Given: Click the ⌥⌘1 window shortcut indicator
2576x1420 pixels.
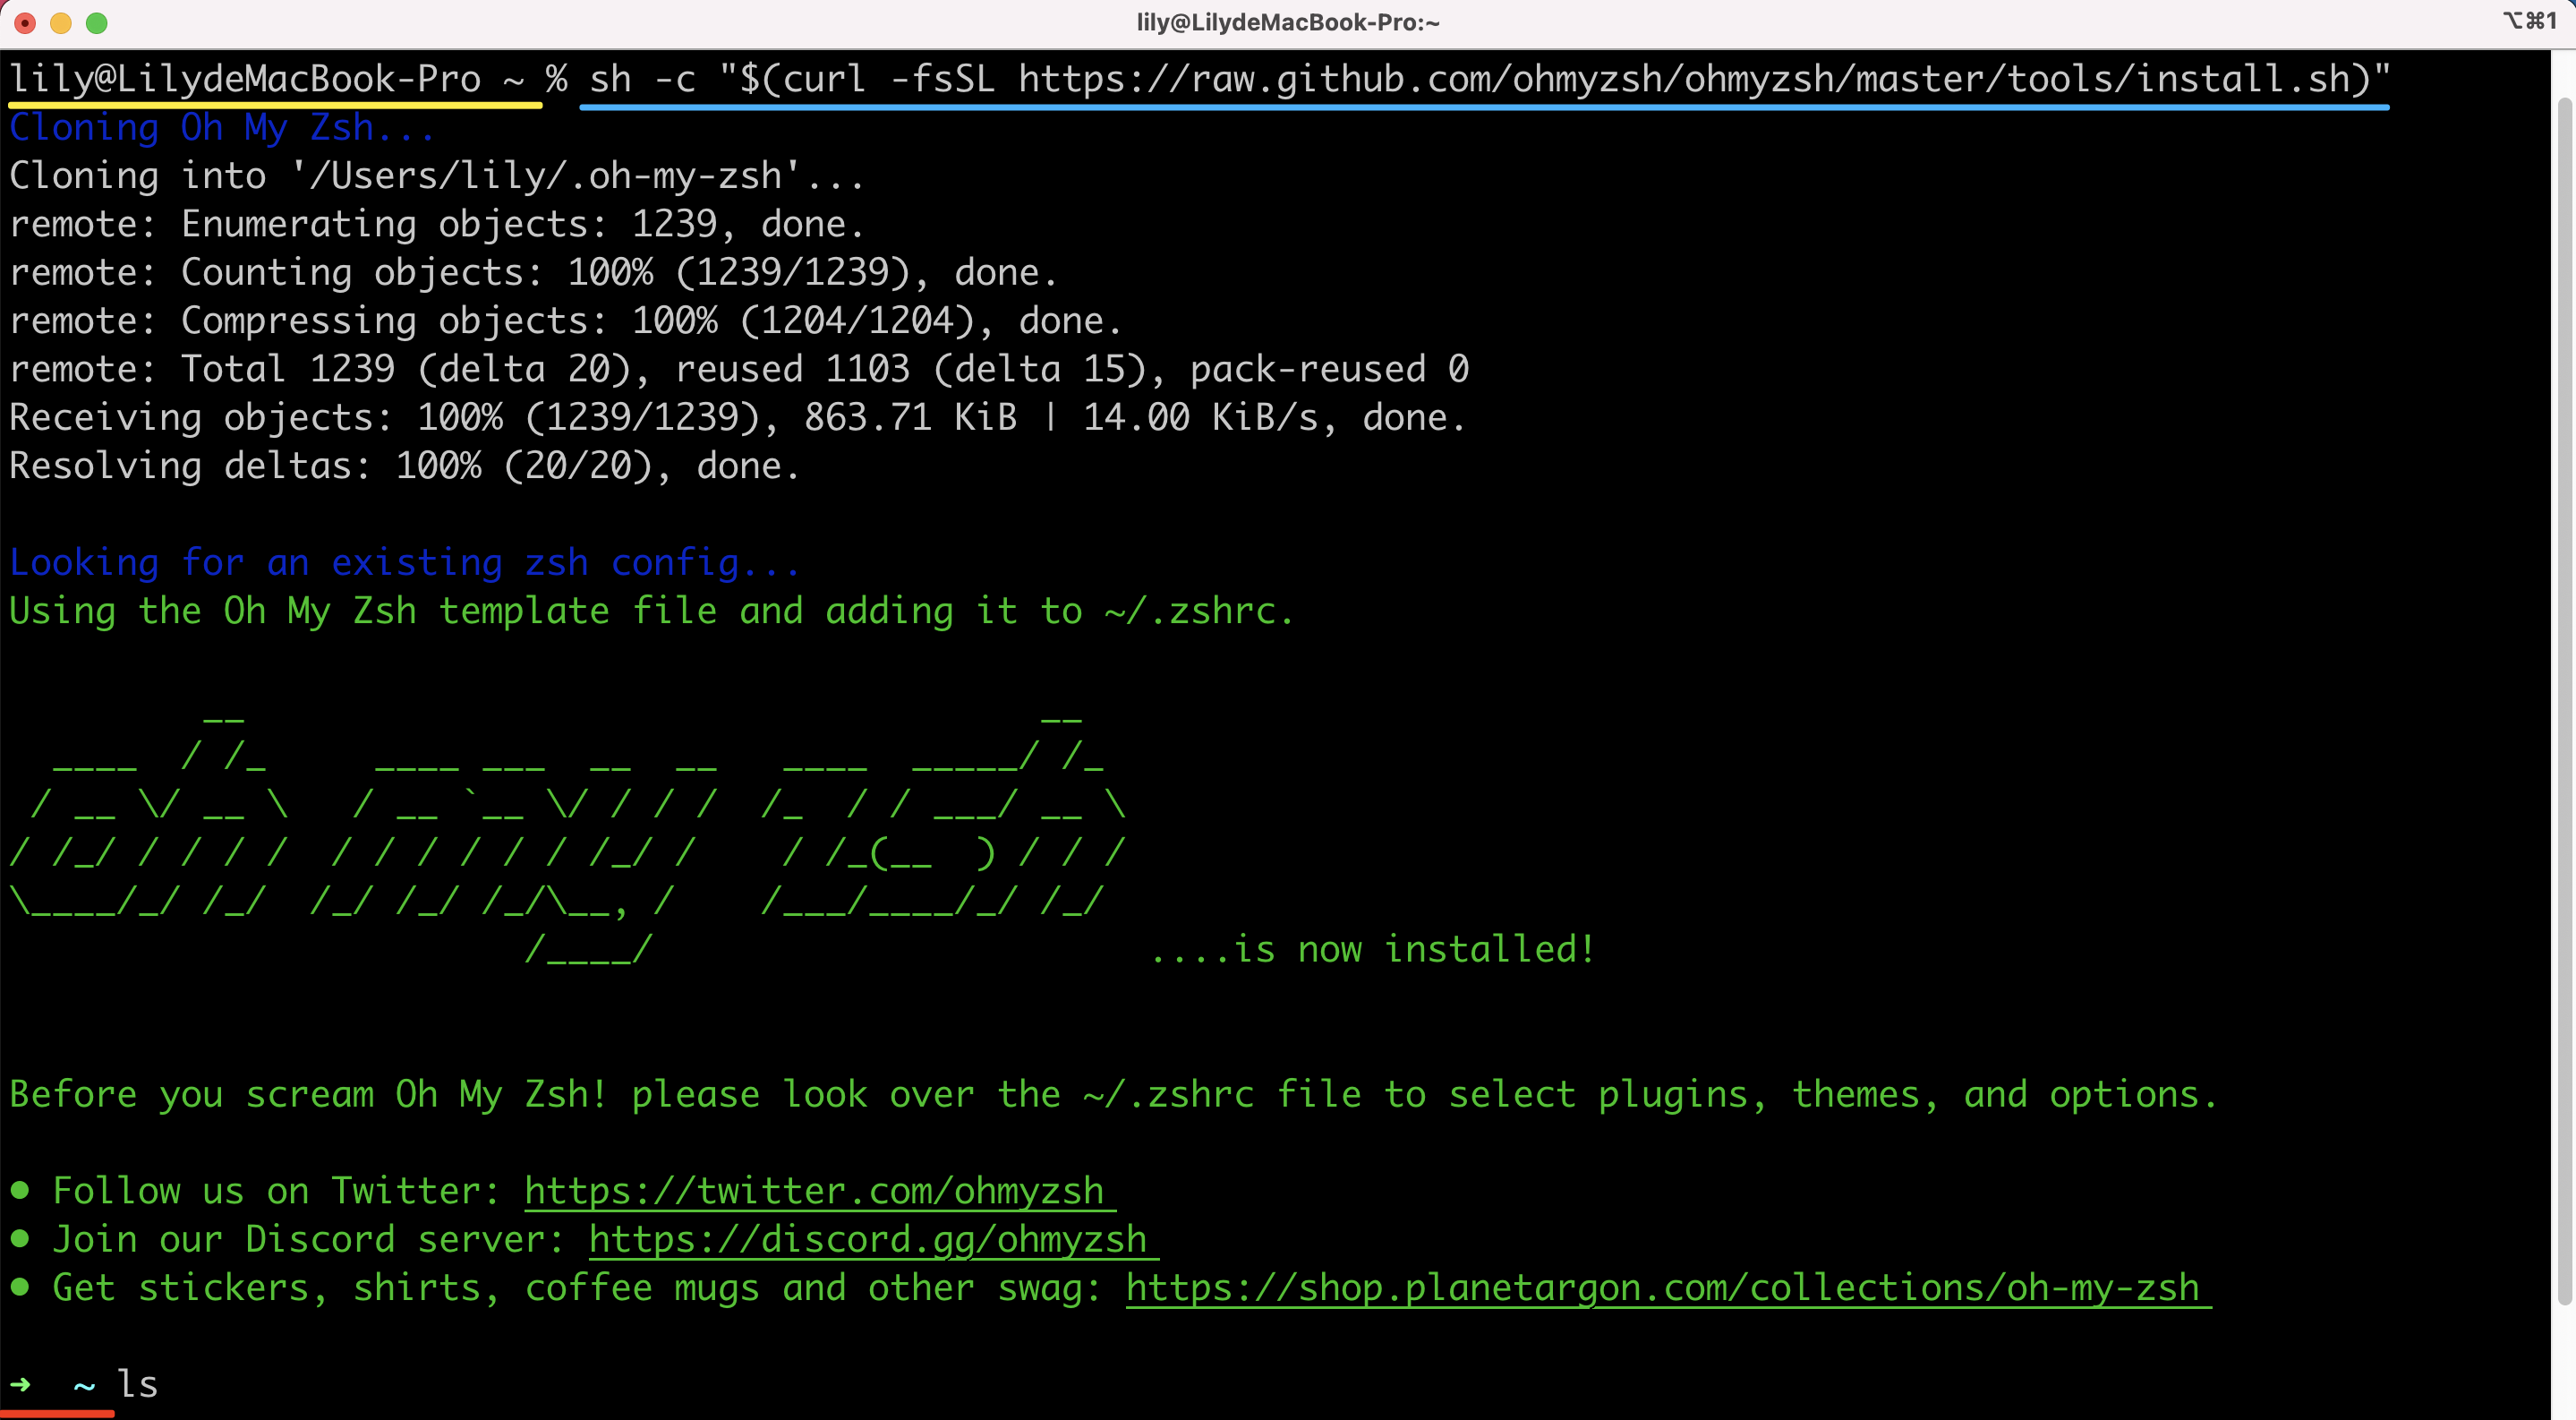Looking at the screenshot, I should point(2530,21).
